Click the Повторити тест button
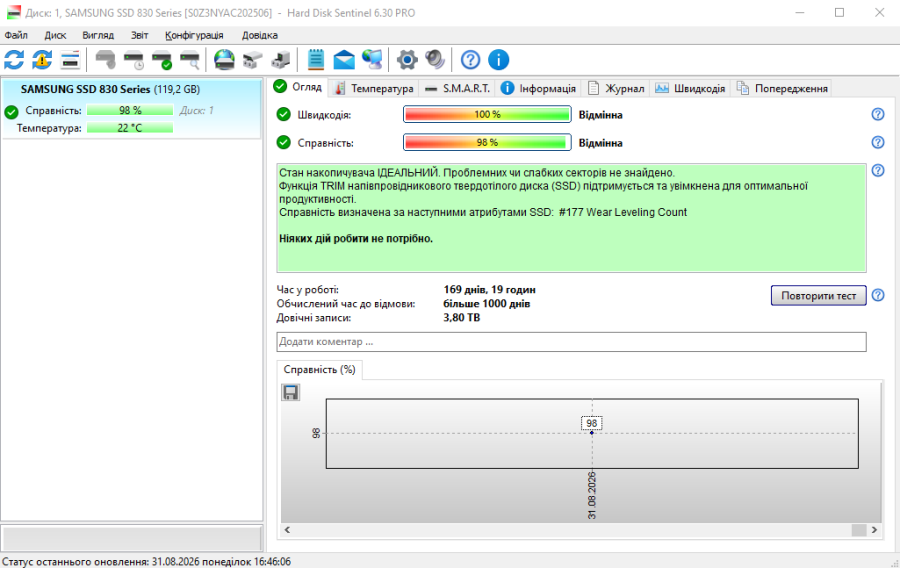This screenshot has height=568, width=900. click(818, 295)
